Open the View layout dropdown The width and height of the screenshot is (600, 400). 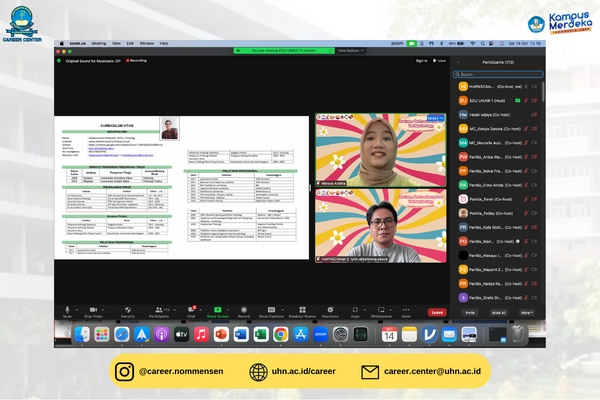coord(441,61)
